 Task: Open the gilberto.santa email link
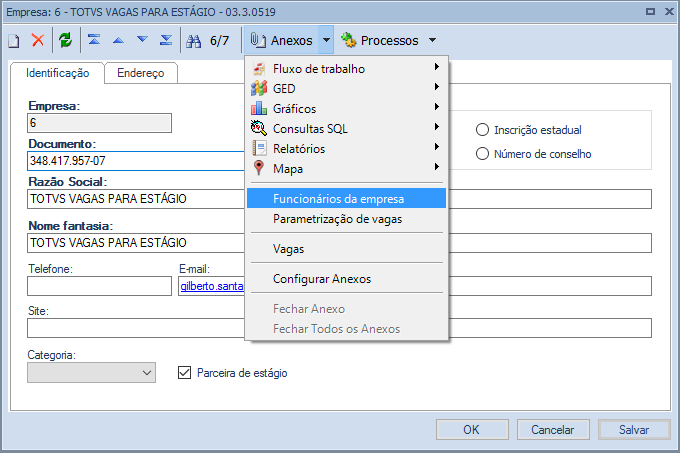point(212,286)
